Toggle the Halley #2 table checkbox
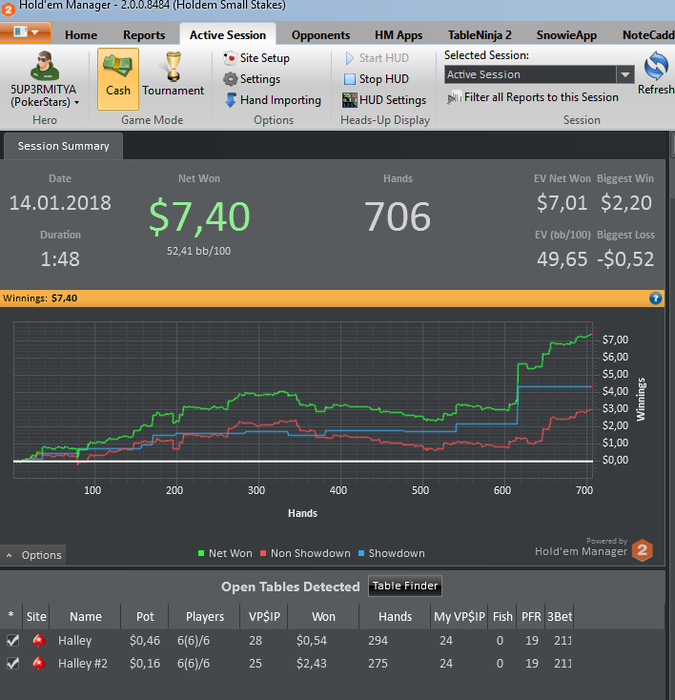This screenshot has width=675, height=700. pos(13,663)
